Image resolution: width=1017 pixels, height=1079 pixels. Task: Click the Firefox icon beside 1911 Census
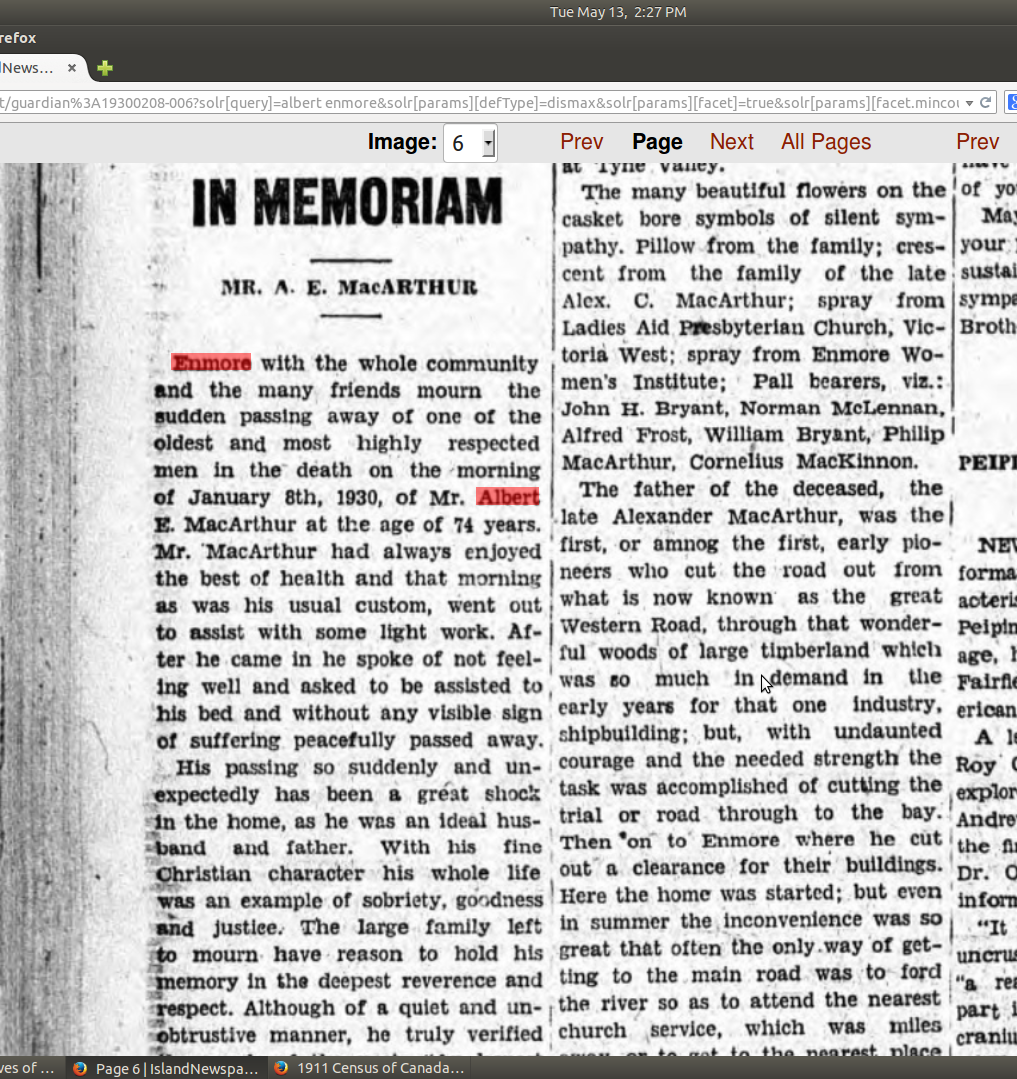(x=282, y=1068)
